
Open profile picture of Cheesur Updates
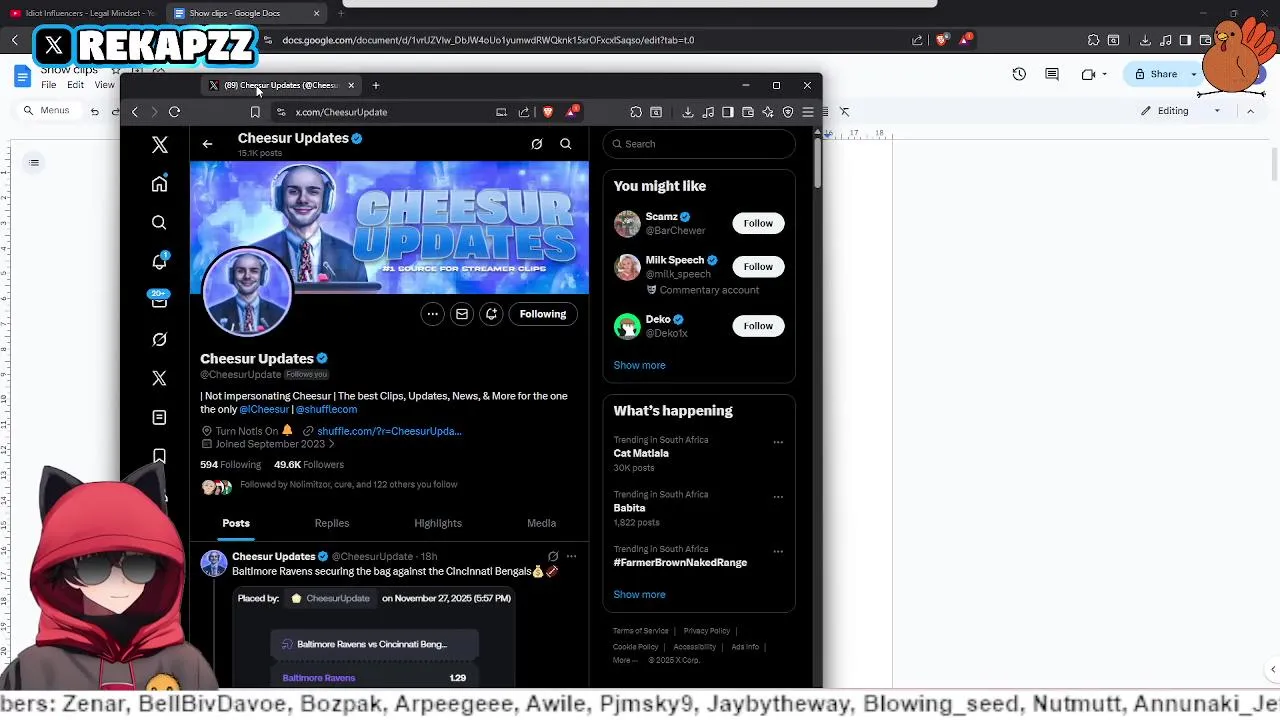point(247,291)
